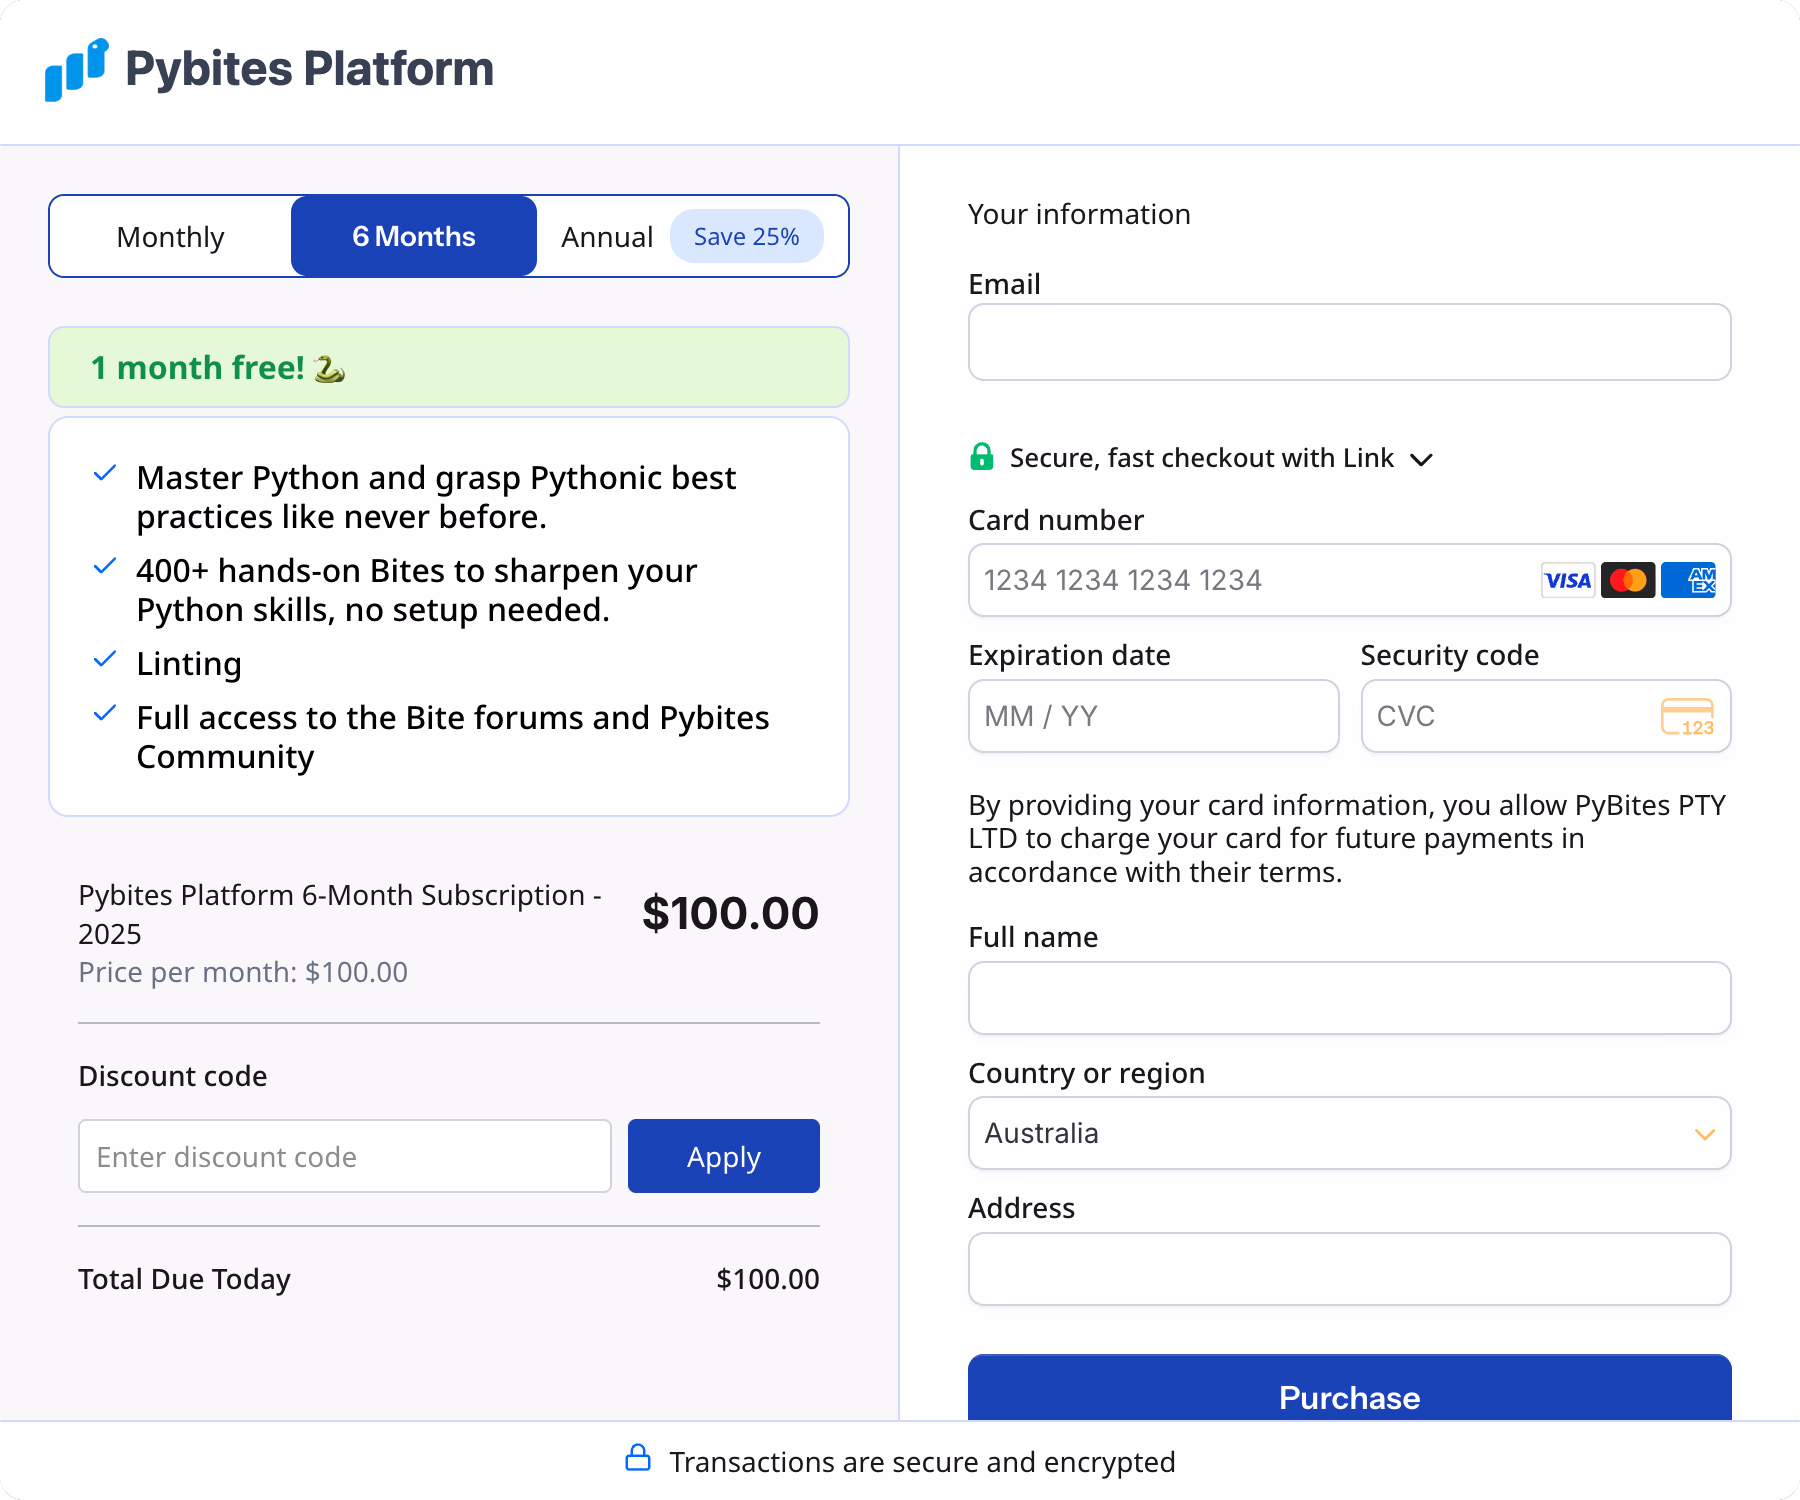Viewport: 1800px width, 1500px height.
Task: Click the Your information heading
Action: (x=1079, y=214)
